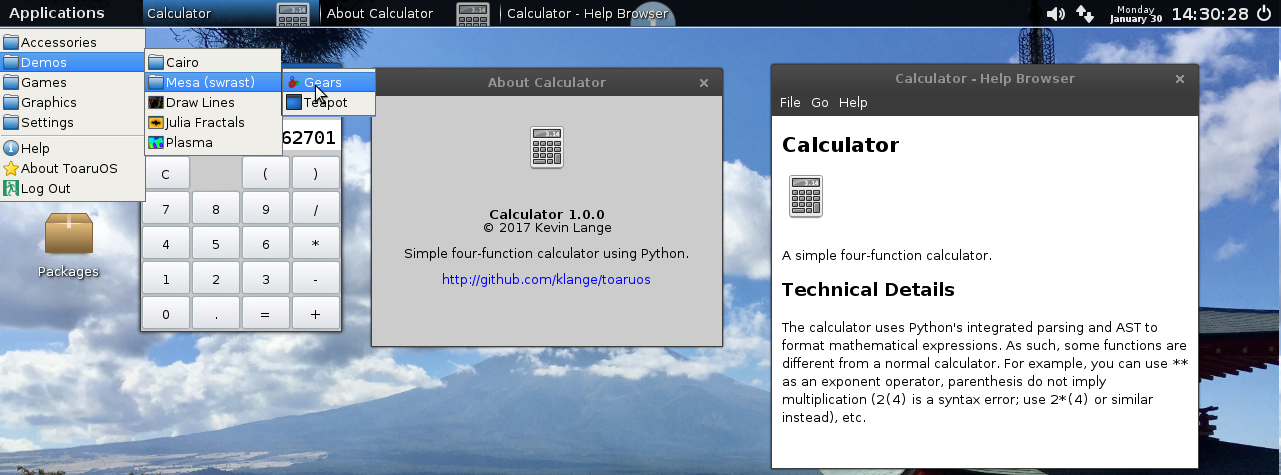Click the red Gears icon
Image resolution: width=1281 pixels, height=475 pixels.
(x=293, y=82)
